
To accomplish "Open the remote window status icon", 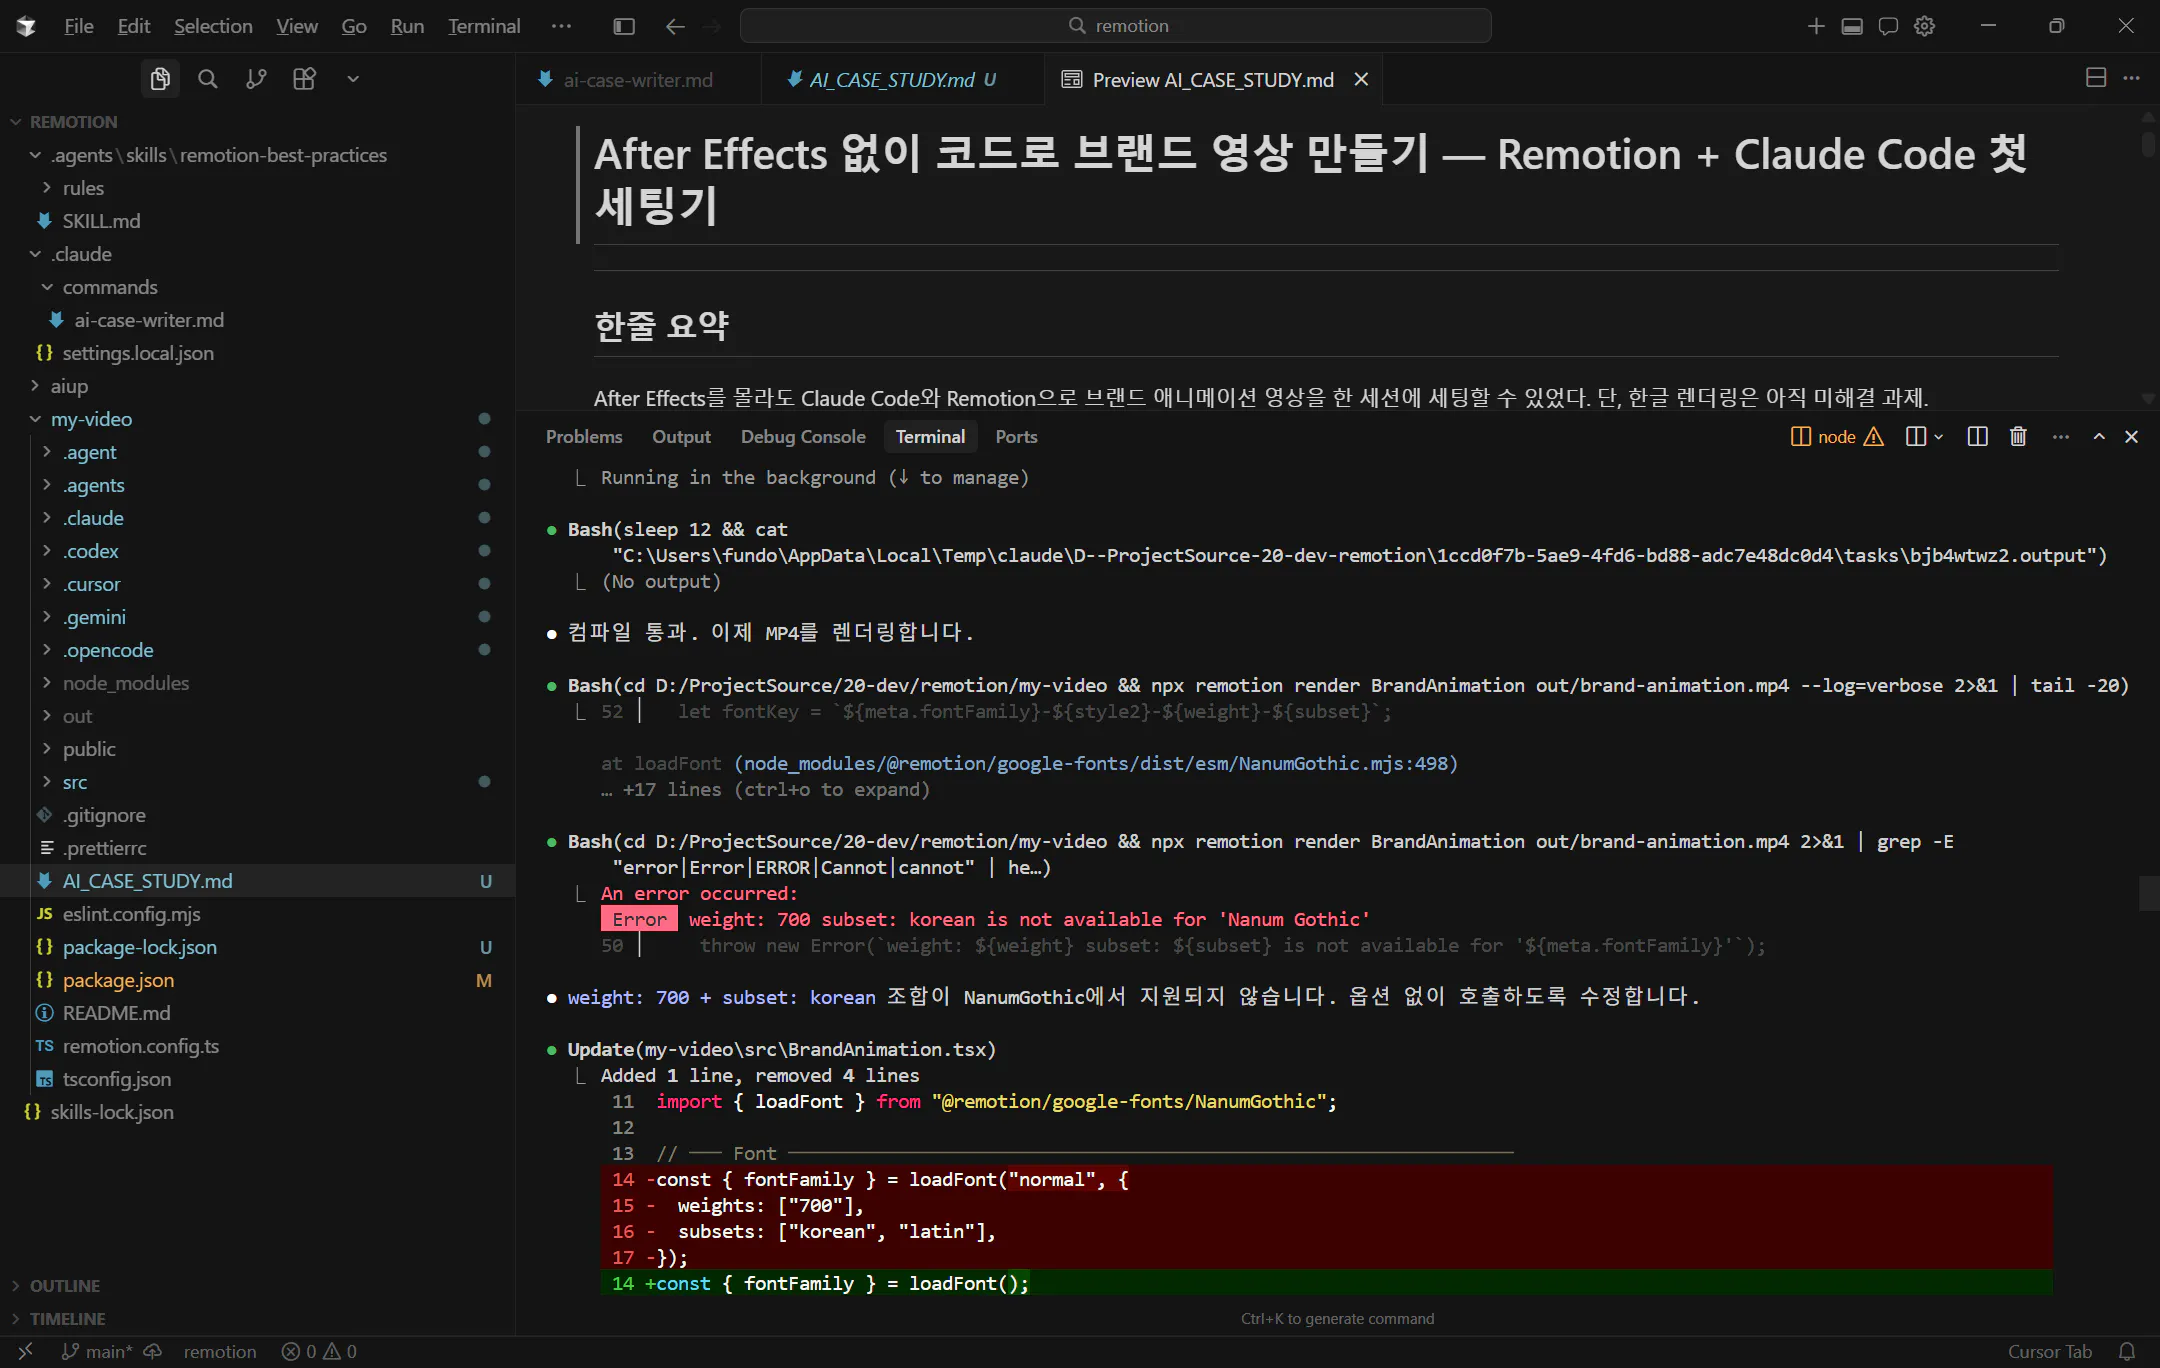I will click(x=26, y=1351).
